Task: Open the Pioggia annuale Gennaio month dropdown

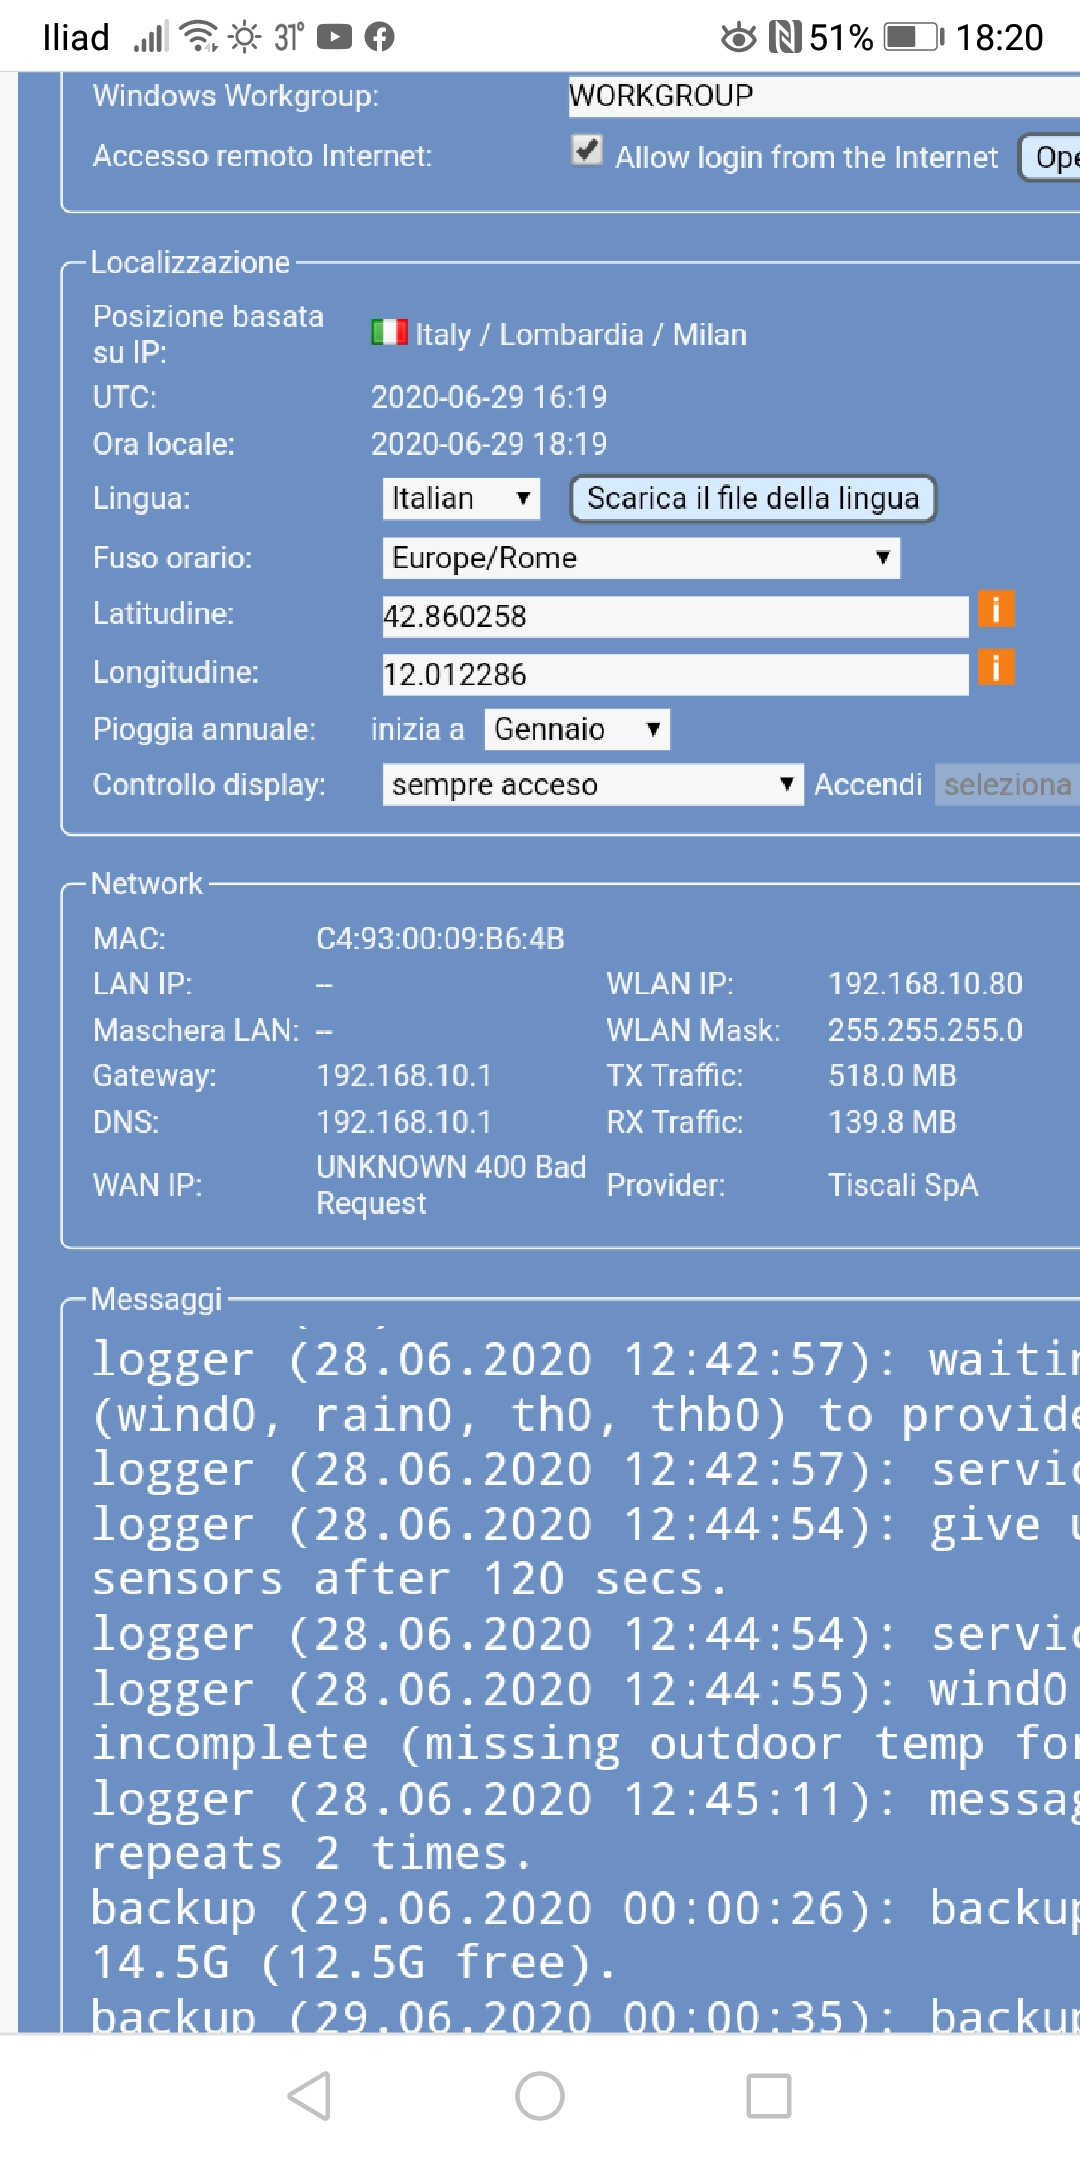Action: (x=577, y=729)
